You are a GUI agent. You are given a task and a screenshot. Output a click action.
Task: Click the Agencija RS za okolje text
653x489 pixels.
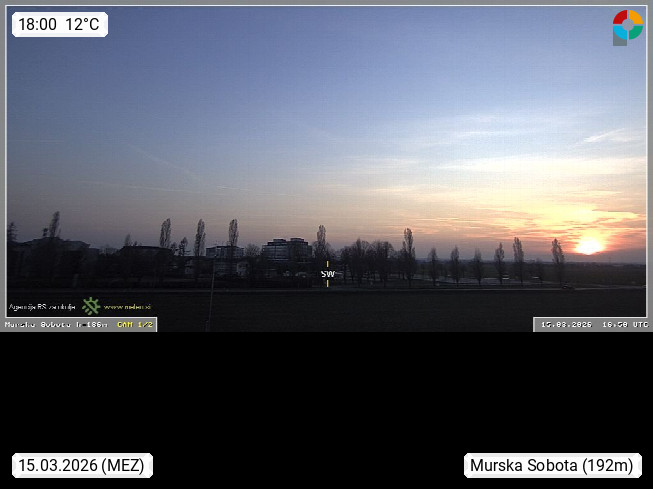tap(42, 307)
